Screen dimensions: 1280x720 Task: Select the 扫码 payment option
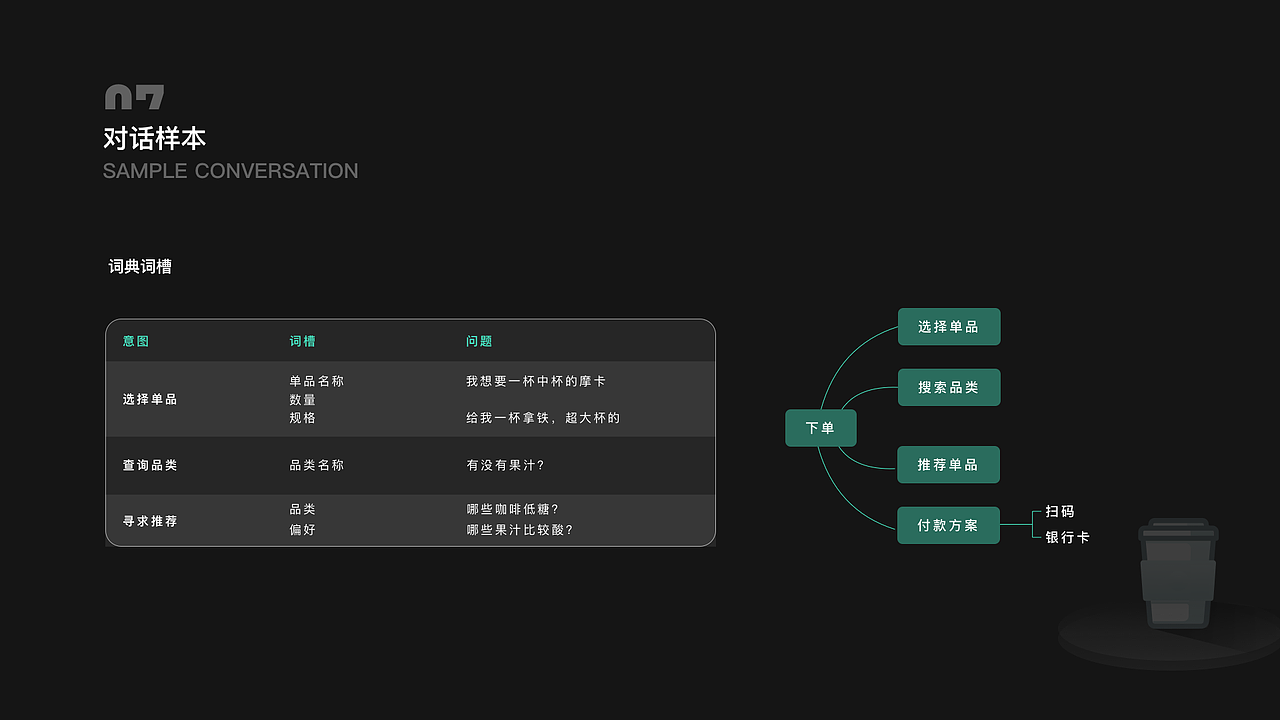[1058, 512]
